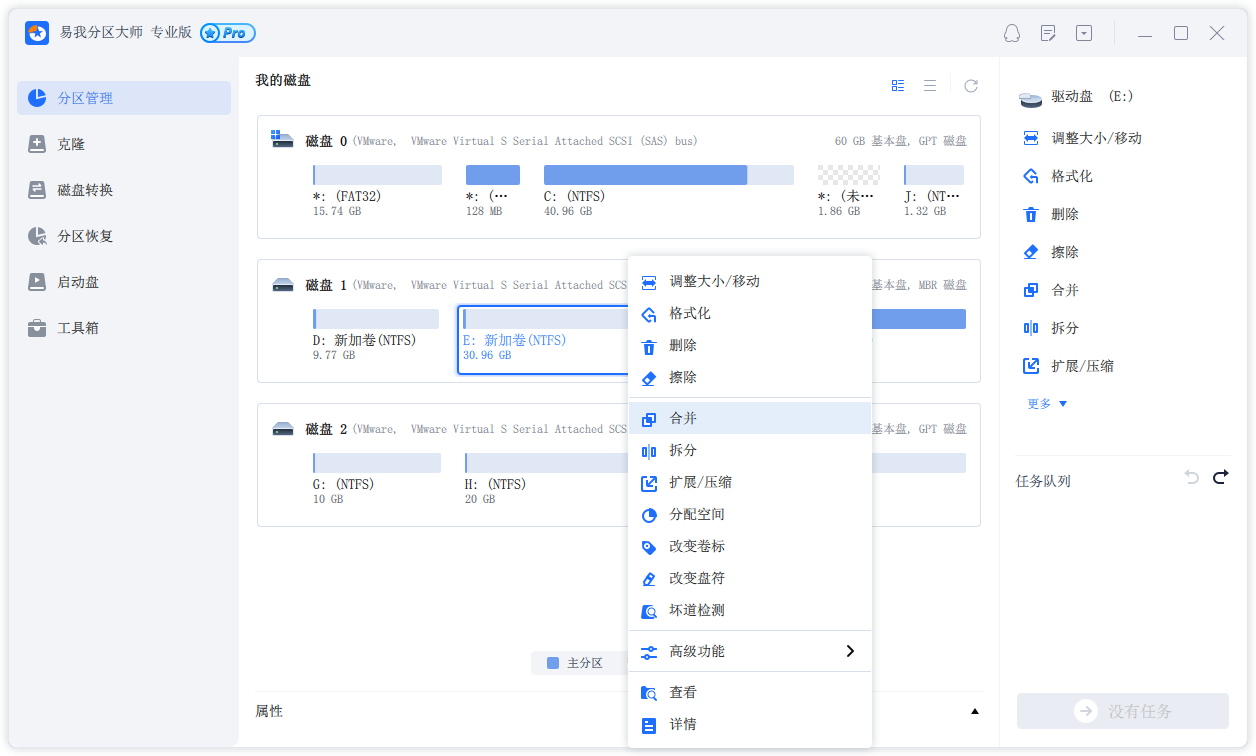Select graphical disk layout view toggle

click(x=898, y=86)
